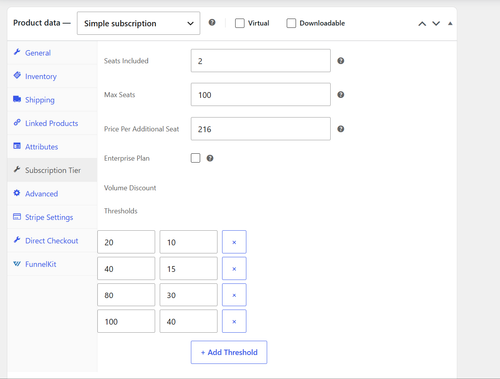Screen dimensions: 500x379
Task: Click the FunnelKit logo icon
Action: coord(17,264)
